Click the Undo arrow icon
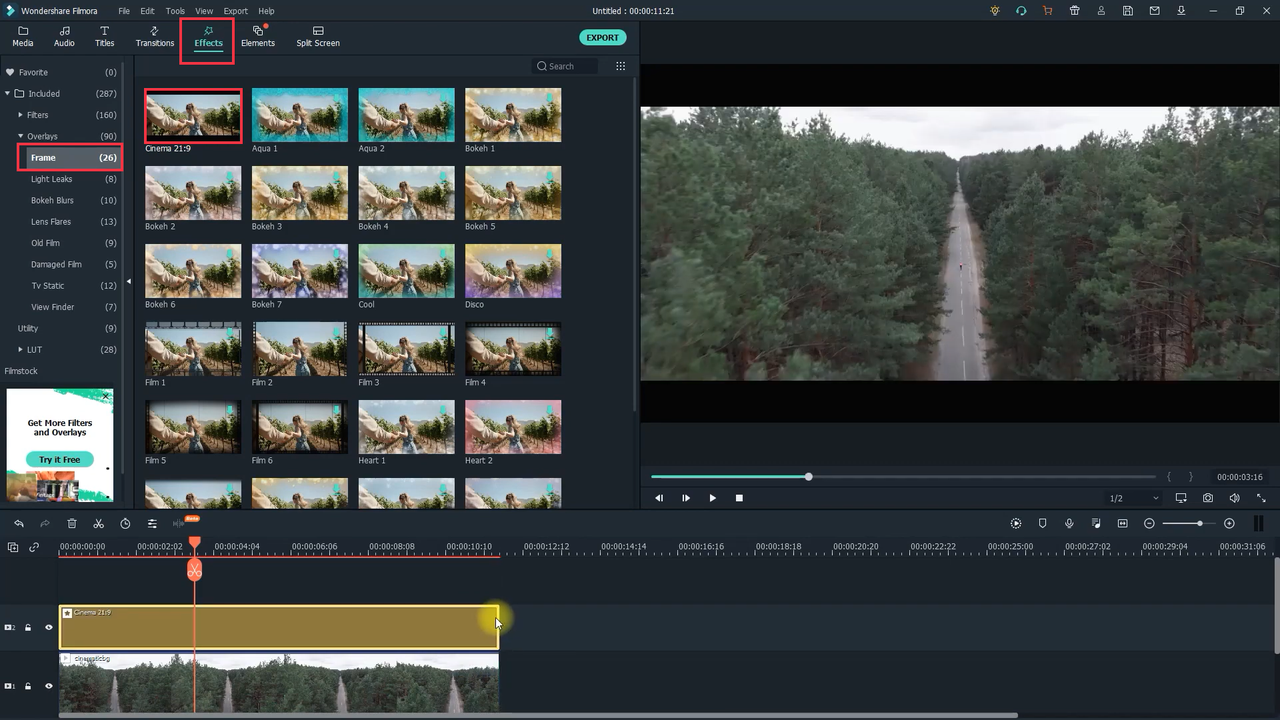Viewport: 1280px width, 720px height. tap(18, 523)
